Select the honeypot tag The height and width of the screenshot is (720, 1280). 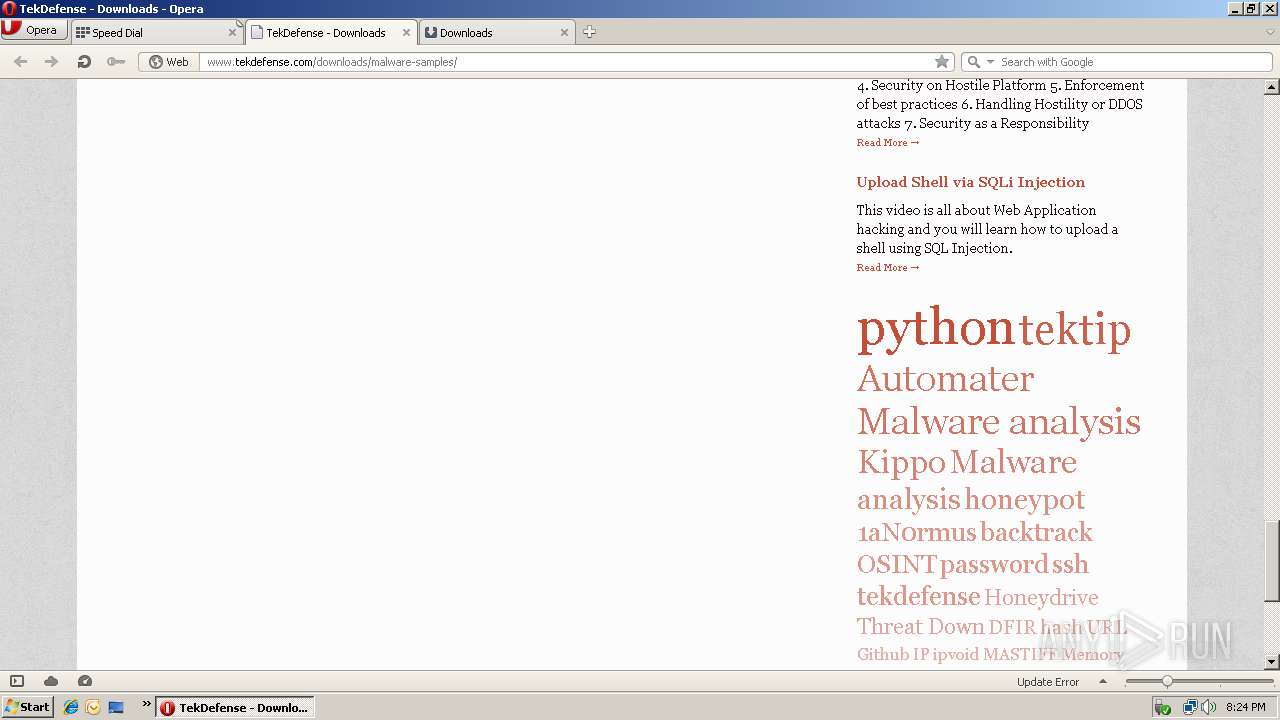click(1025, 500)
